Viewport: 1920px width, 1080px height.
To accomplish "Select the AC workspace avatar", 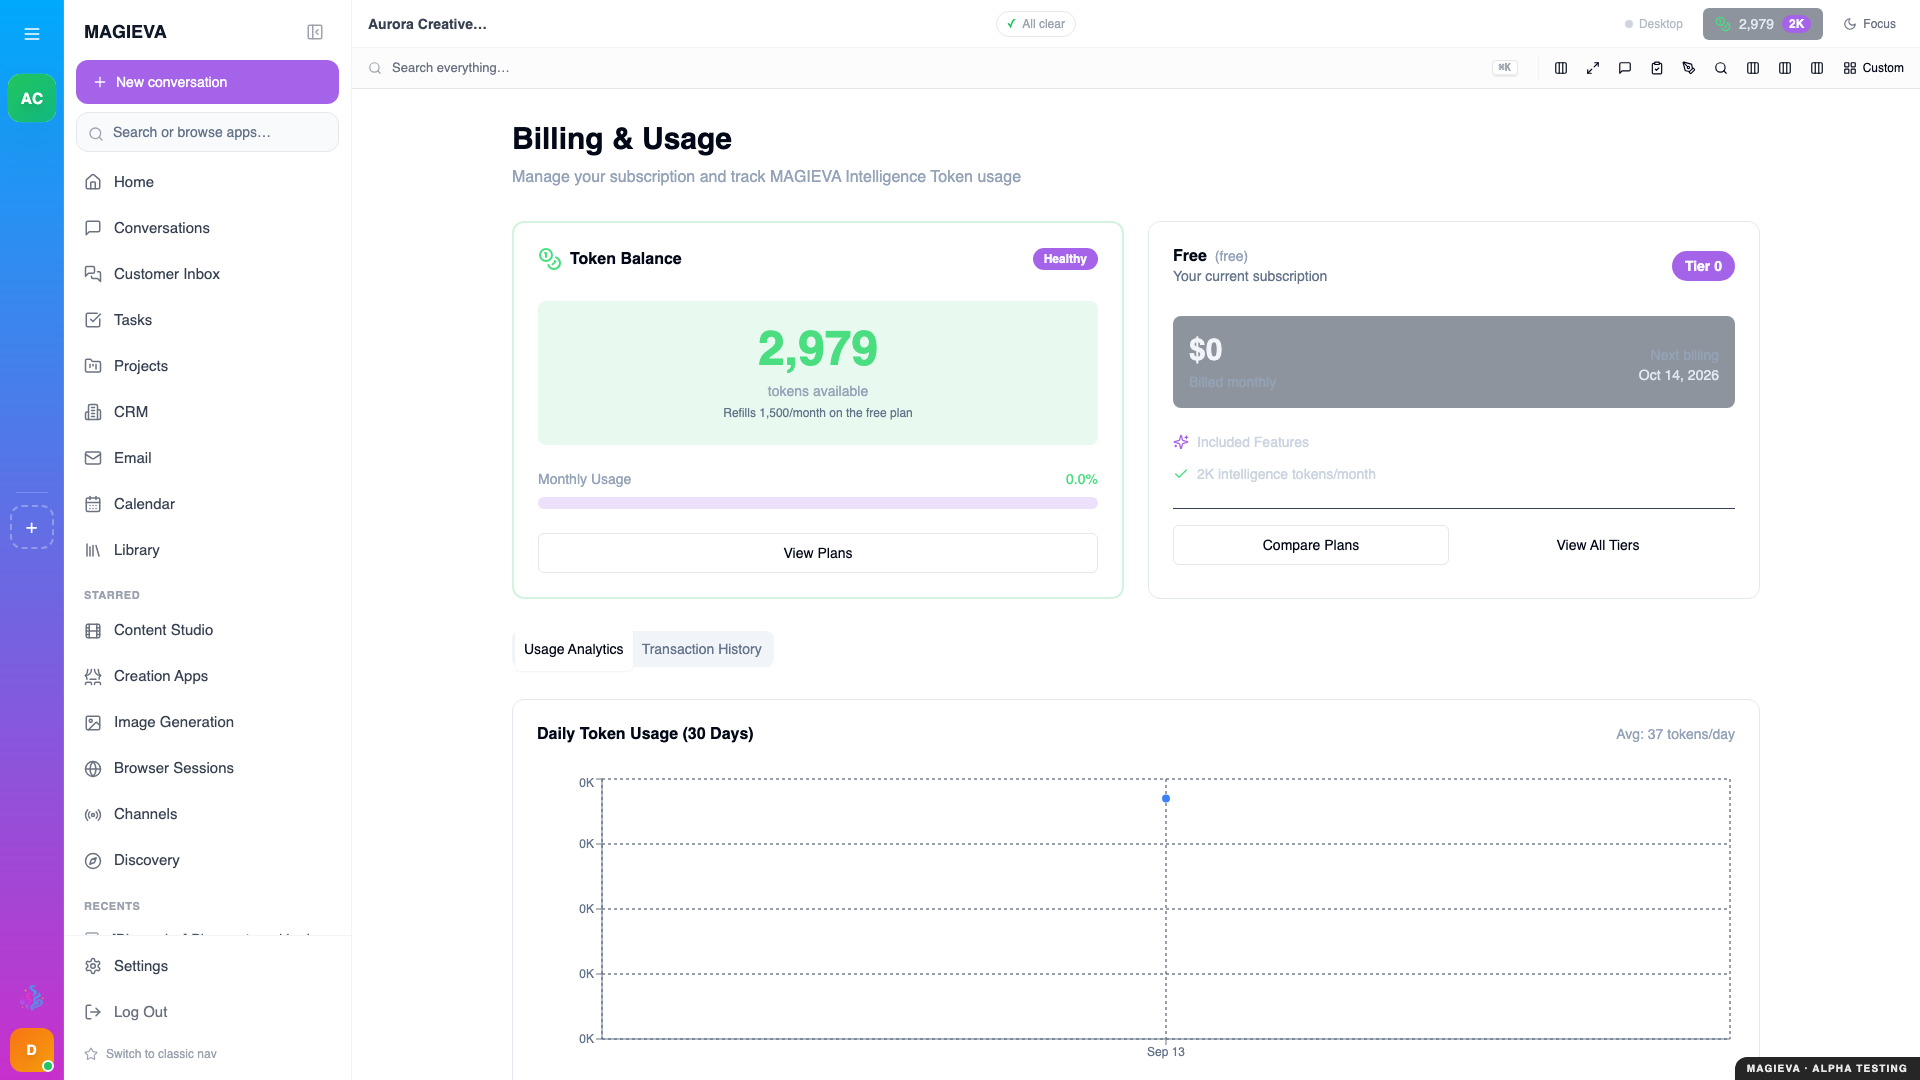I will (x=32, y=98).
